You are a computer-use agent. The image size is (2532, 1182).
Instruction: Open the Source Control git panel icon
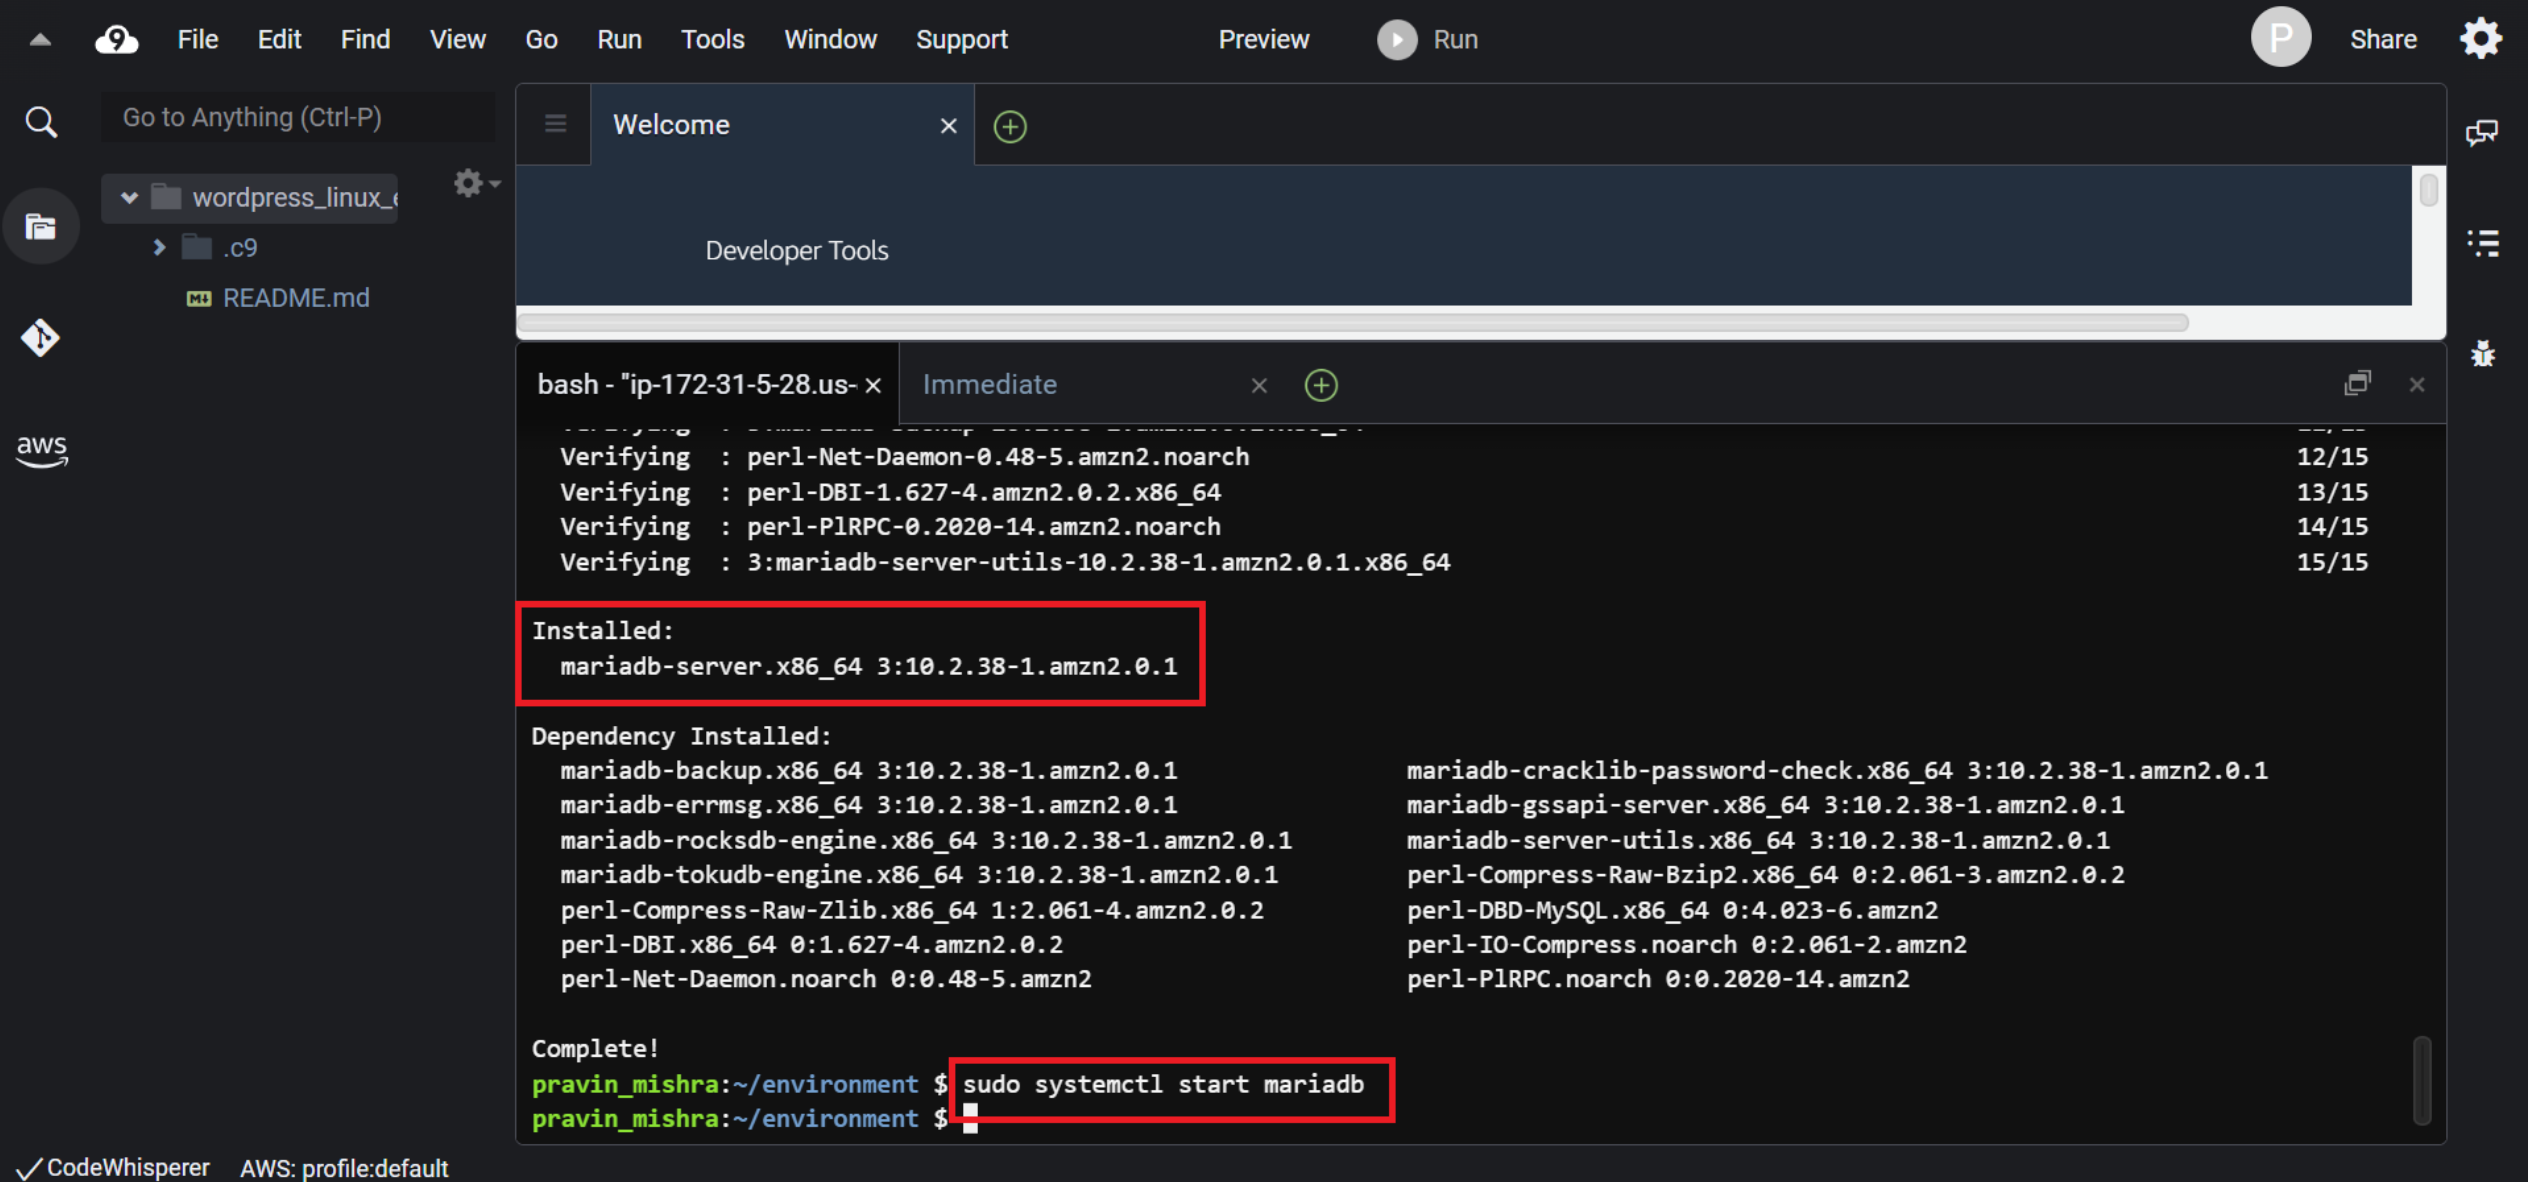coord(40,338)
